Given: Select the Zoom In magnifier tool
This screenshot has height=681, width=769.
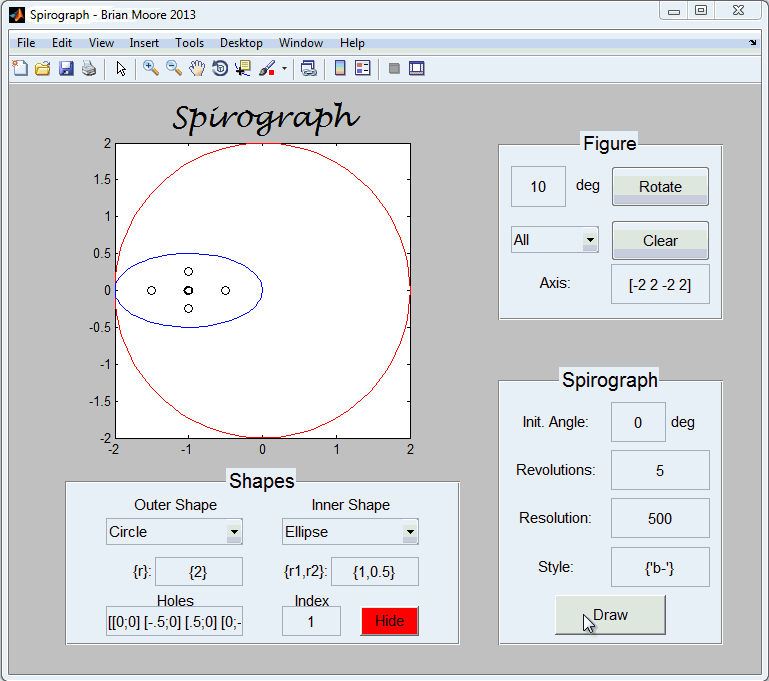Looking at the screenshot, I should click(x=151, y=69).
